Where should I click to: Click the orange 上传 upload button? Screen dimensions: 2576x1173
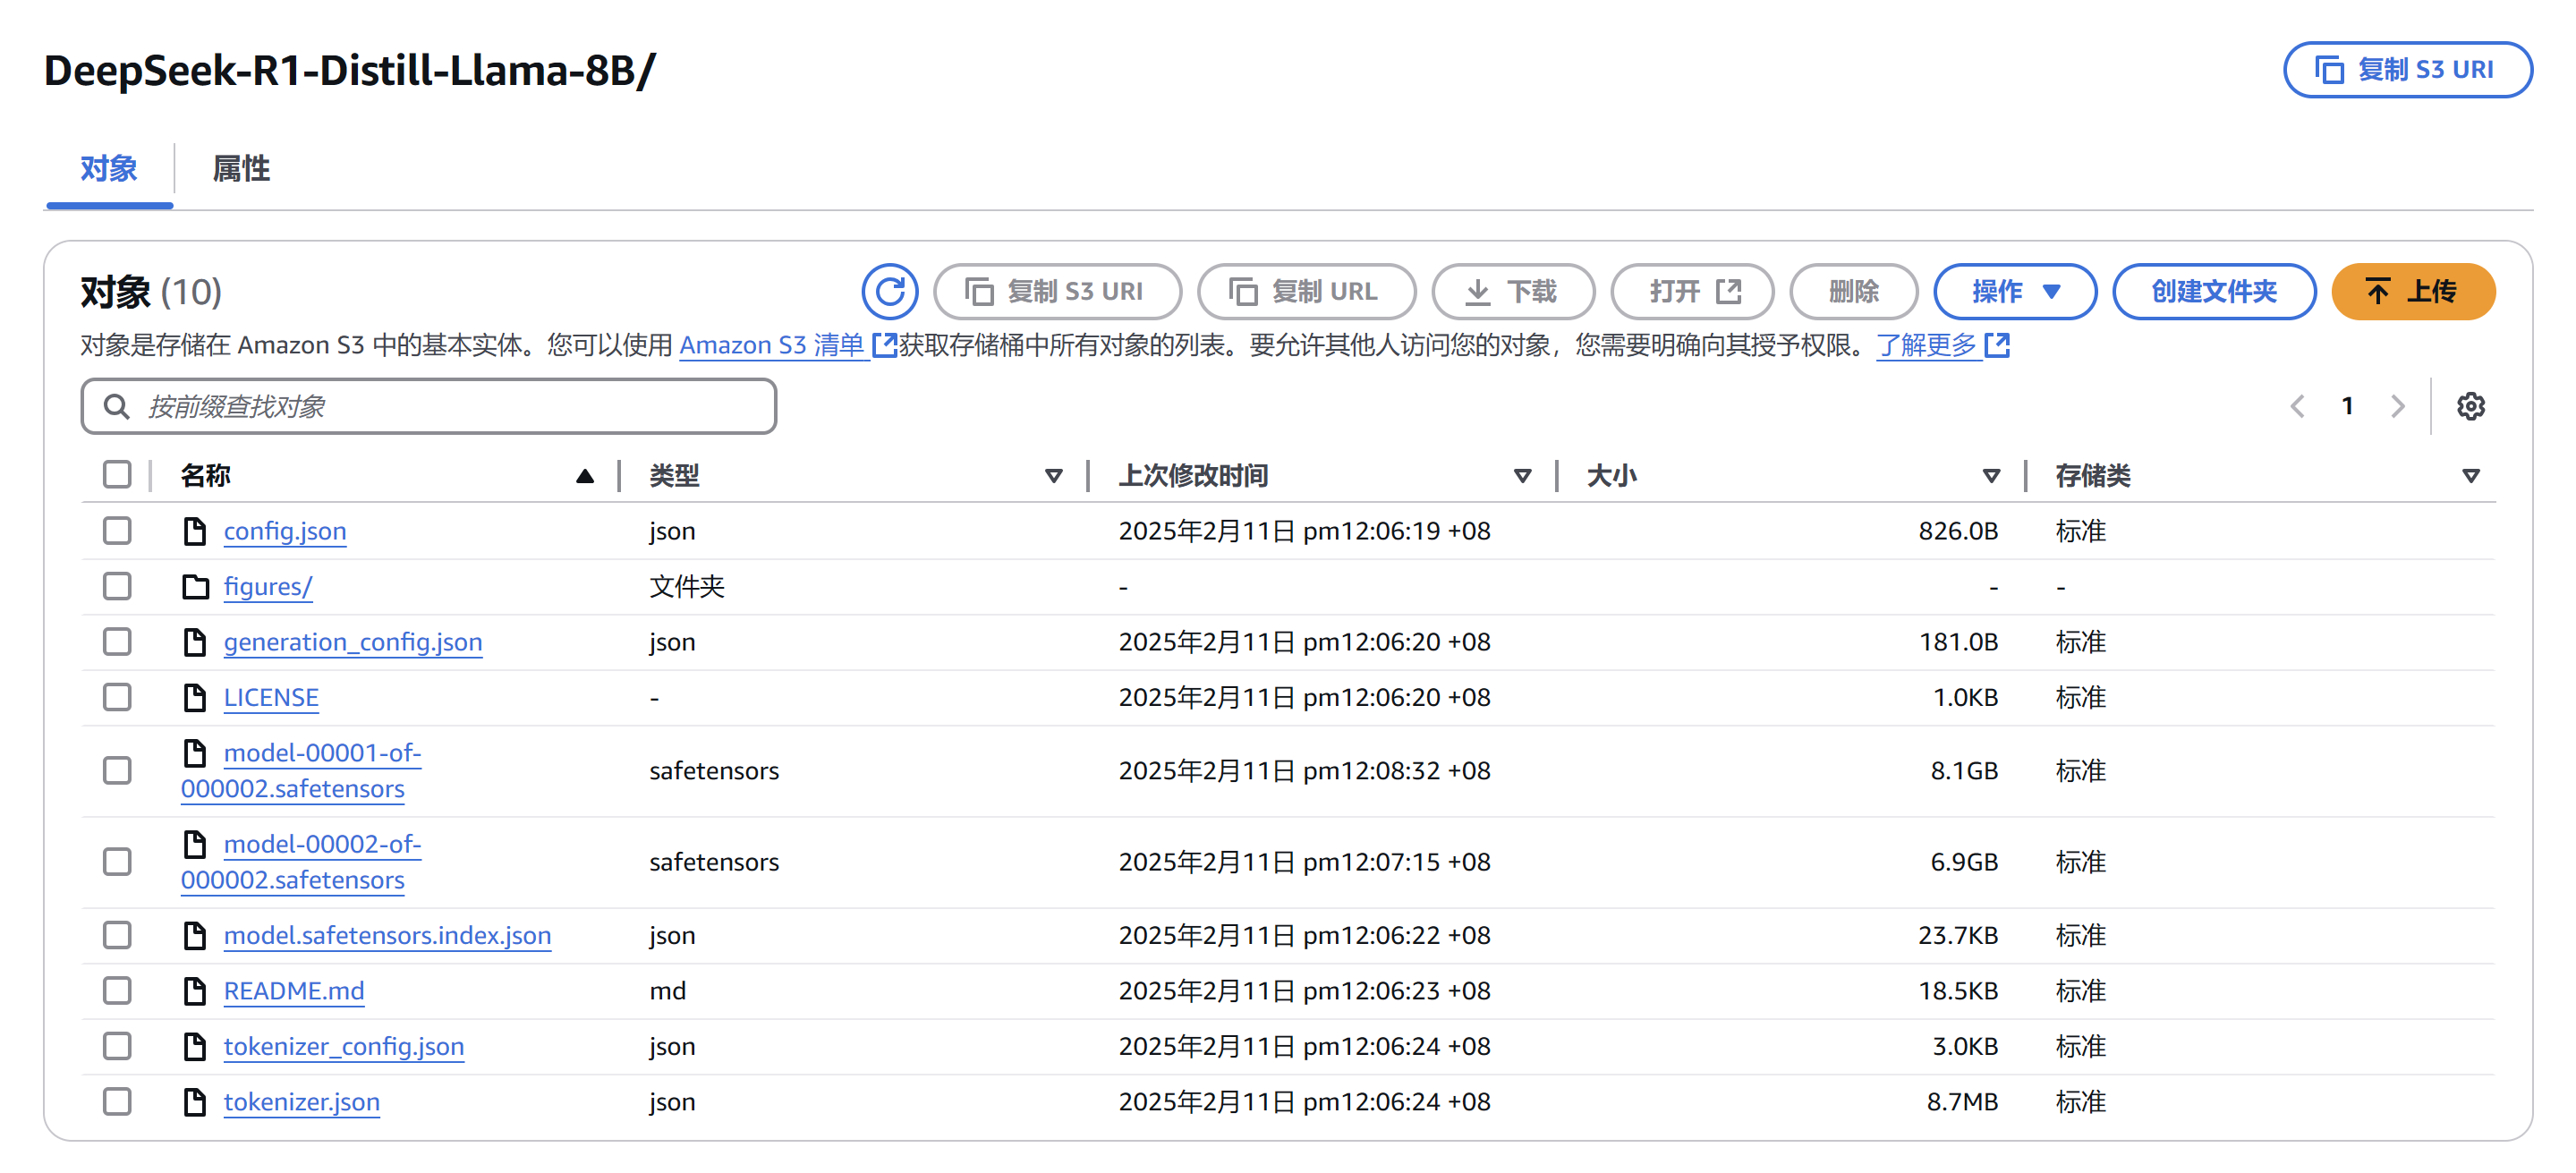2411,291
